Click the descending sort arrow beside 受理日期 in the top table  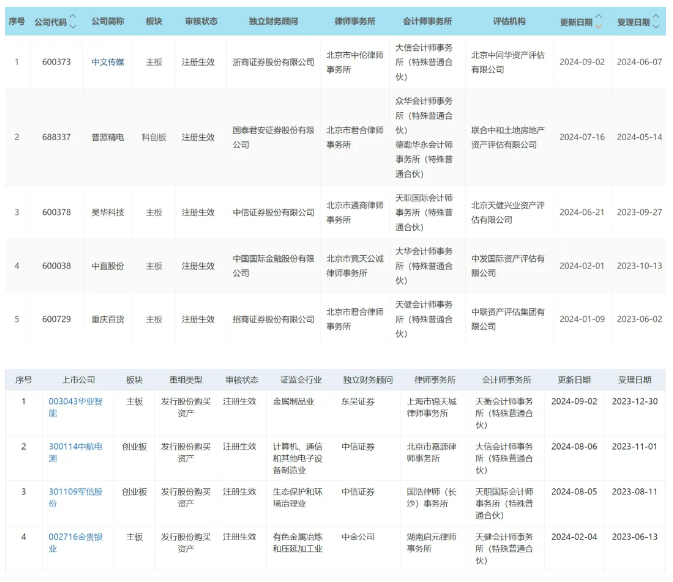pyautogui.click(x=656, y=26)
